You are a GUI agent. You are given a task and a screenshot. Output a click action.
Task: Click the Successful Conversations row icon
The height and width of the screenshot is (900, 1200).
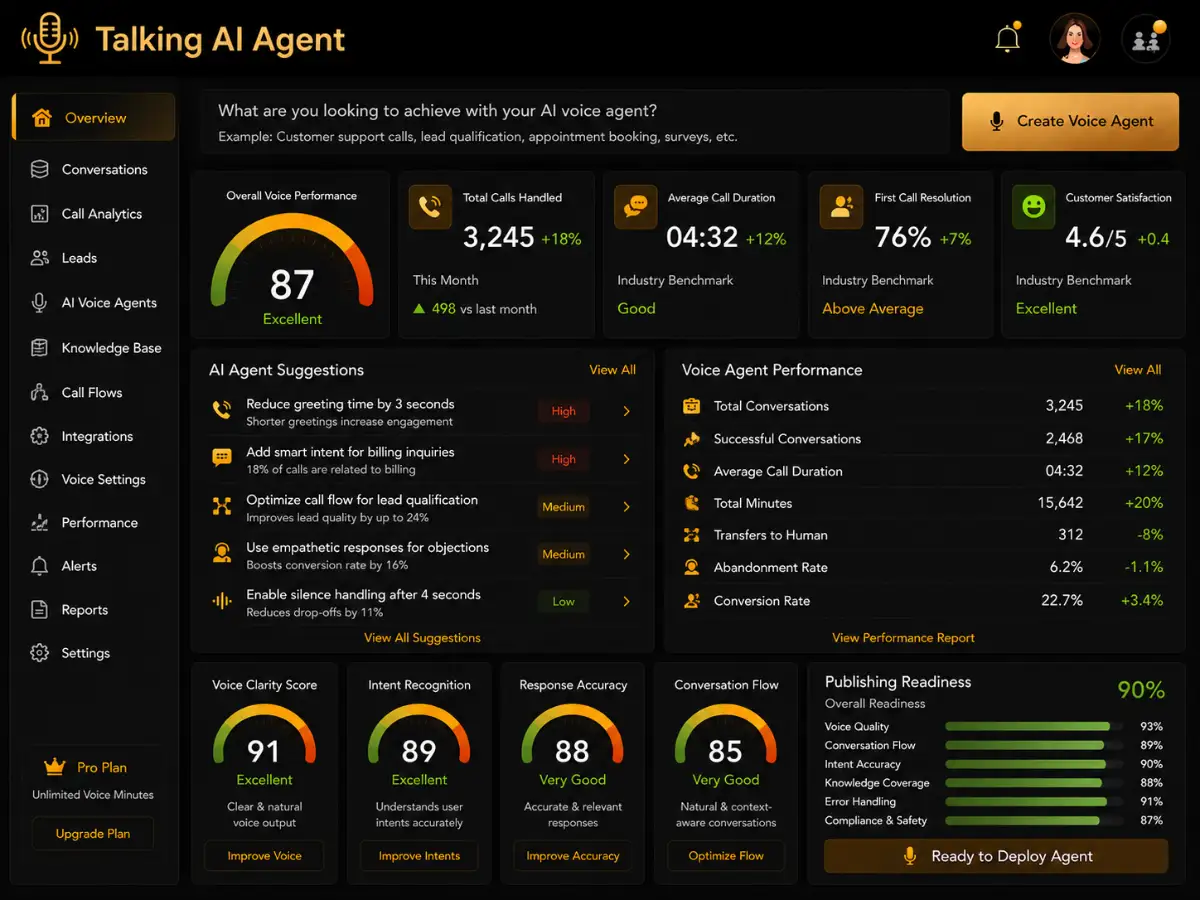tap(691, 439)
